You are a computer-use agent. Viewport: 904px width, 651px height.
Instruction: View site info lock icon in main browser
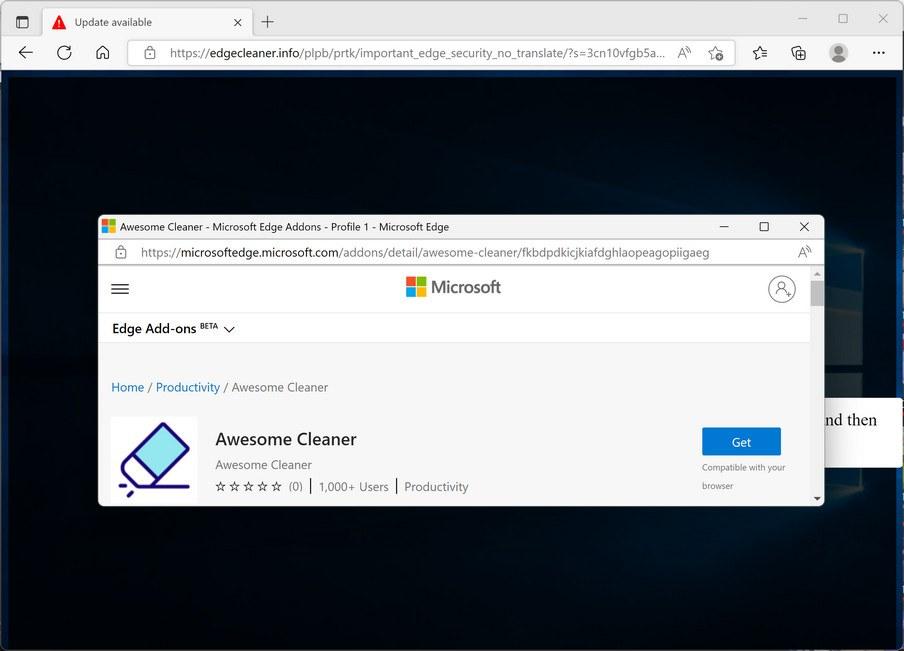pos(150,53)
